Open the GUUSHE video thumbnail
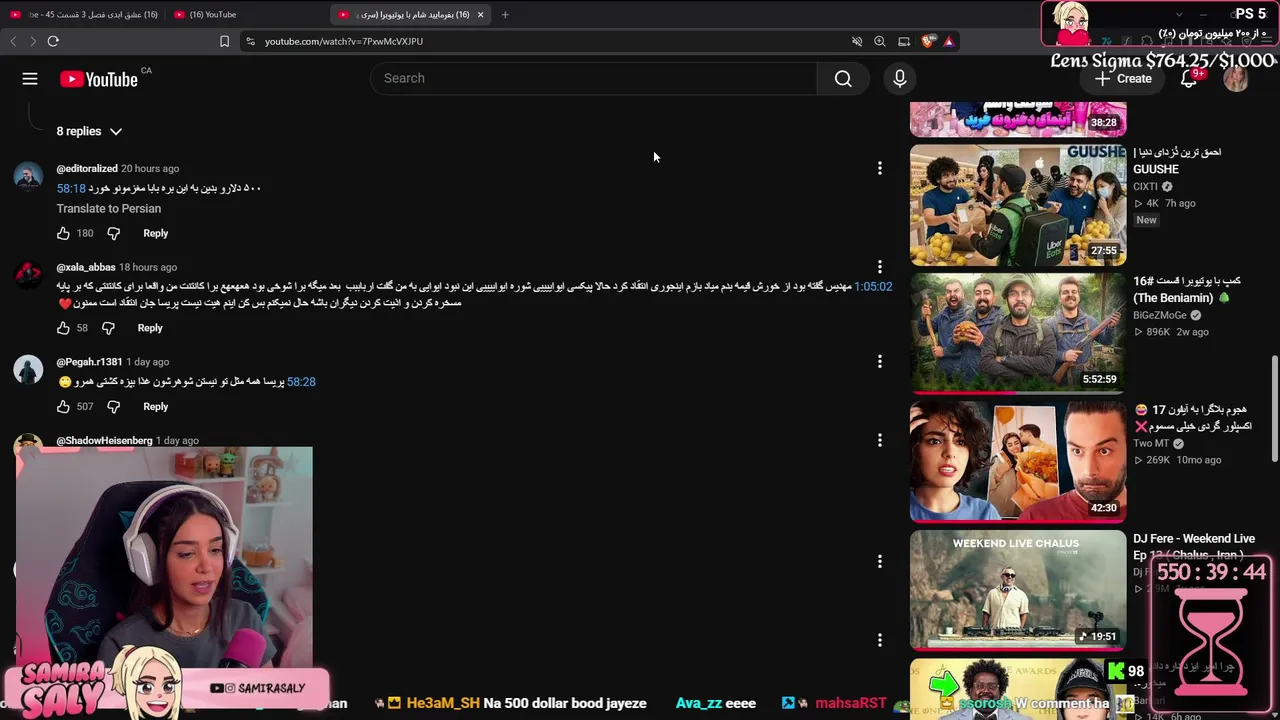This screenshot has height=720, width=1280. coord(1018,205)
